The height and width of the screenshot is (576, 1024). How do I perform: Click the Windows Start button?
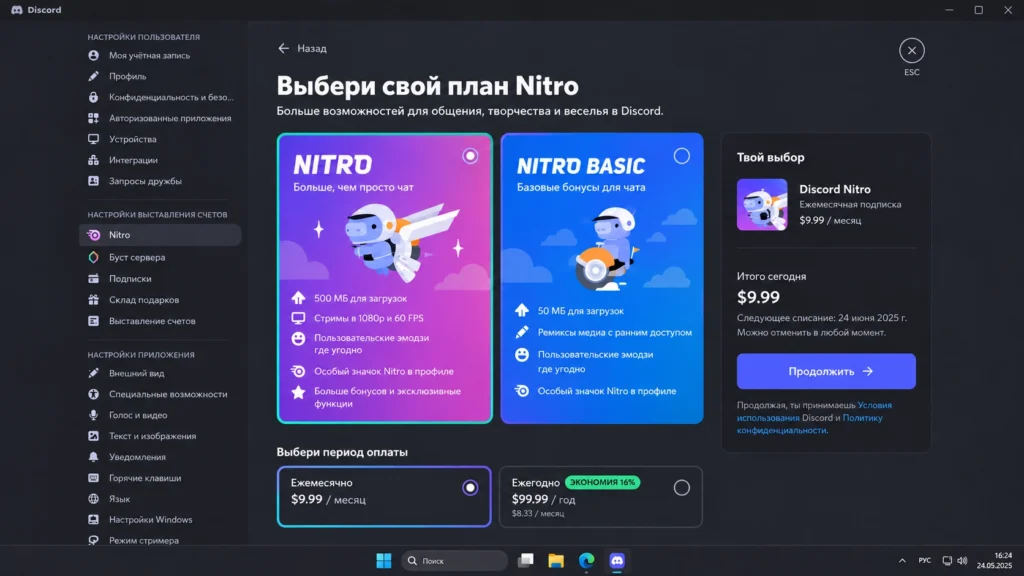pos(384,561)
